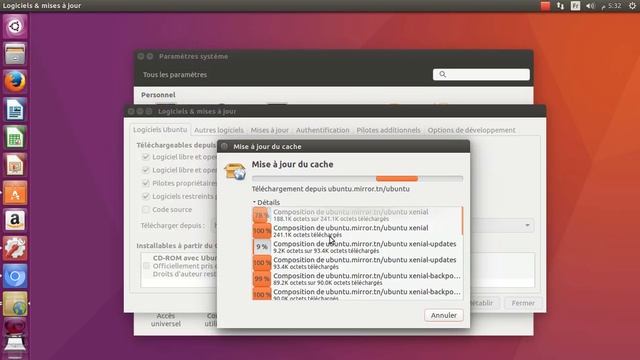Click the Annuler button
Screen dimensions: 640x360
[x=444, y=315]
